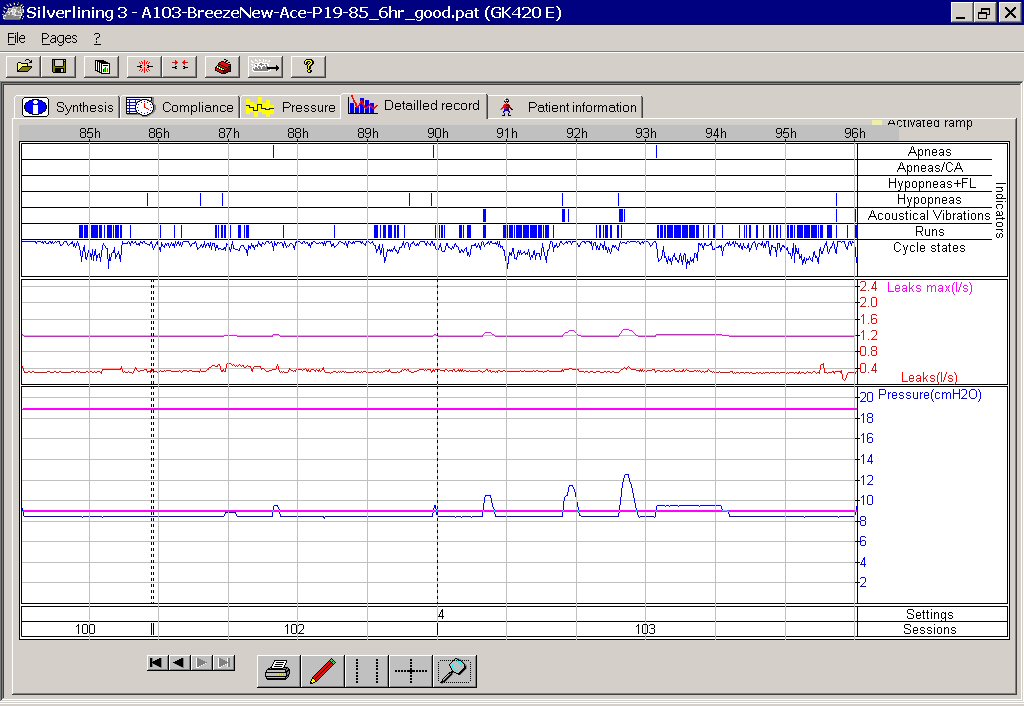Open the File menu
This screenshot has width=1024, height=706.
coord(16,39)
